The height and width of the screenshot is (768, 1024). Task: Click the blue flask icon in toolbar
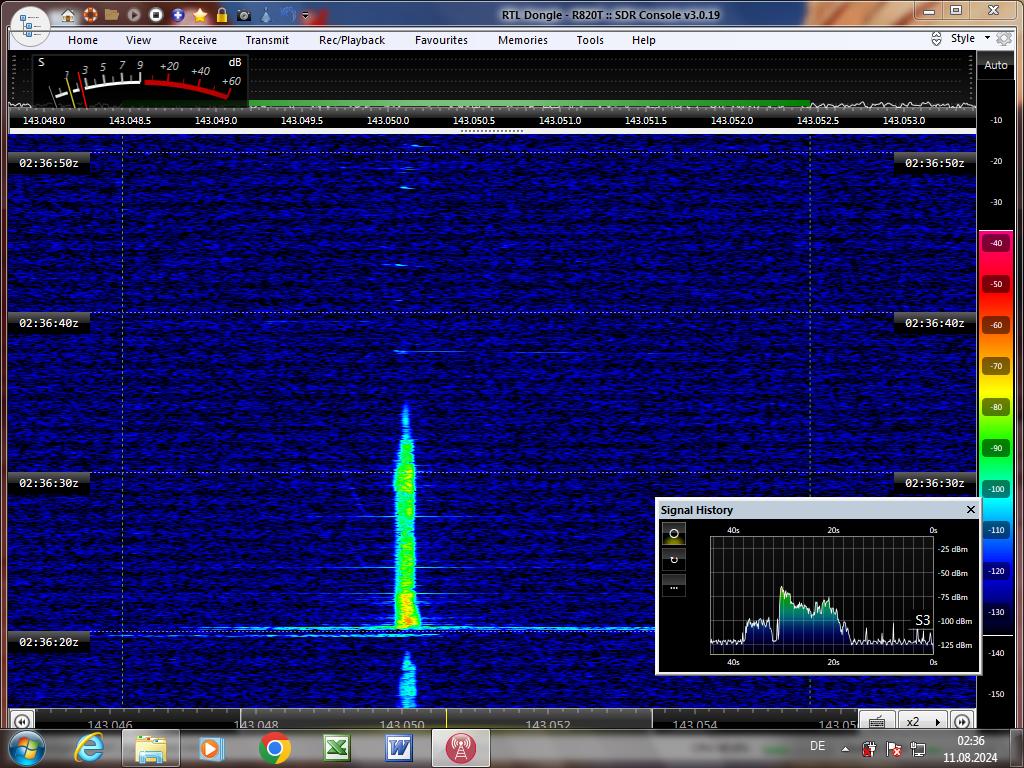pos(266,14)
